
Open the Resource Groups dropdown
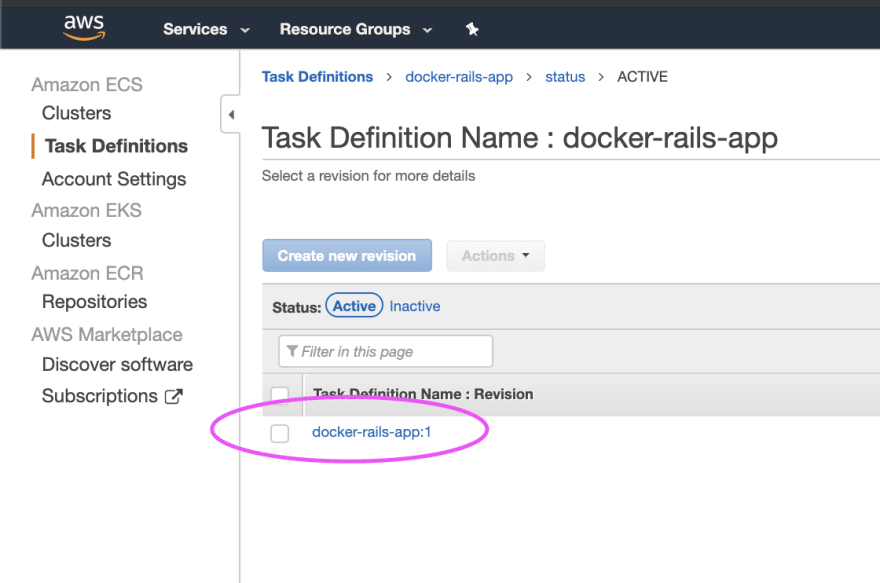pyautogui.click(x=356, y=29)
